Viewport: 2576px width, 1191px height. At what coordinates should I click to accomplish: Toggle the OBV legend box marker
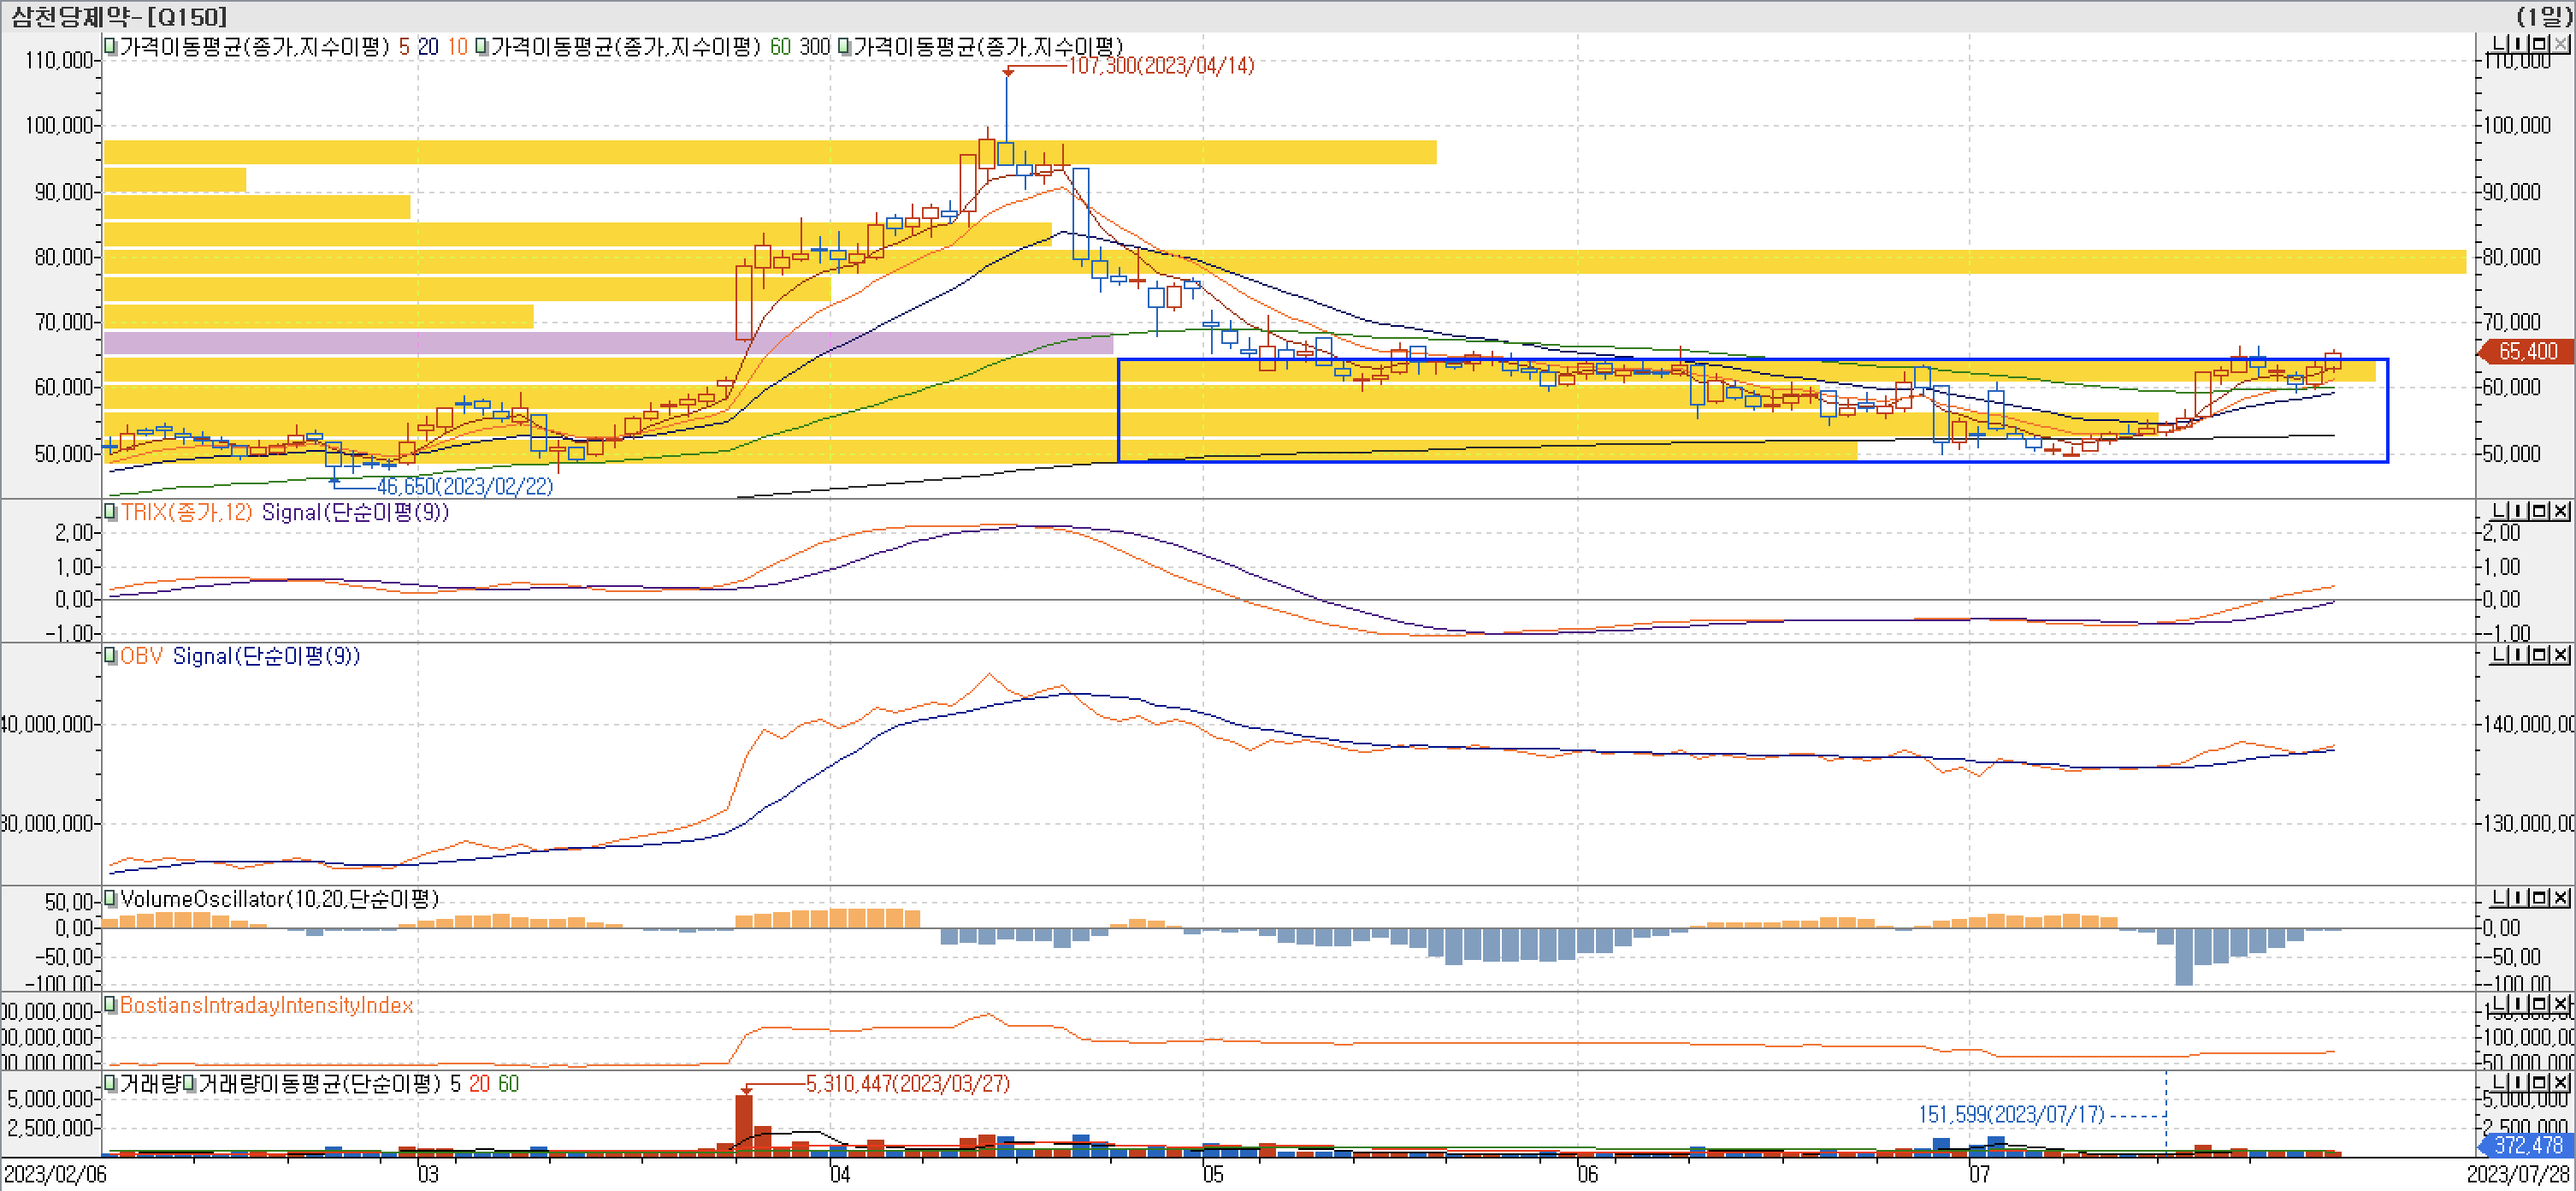(111, 656)
